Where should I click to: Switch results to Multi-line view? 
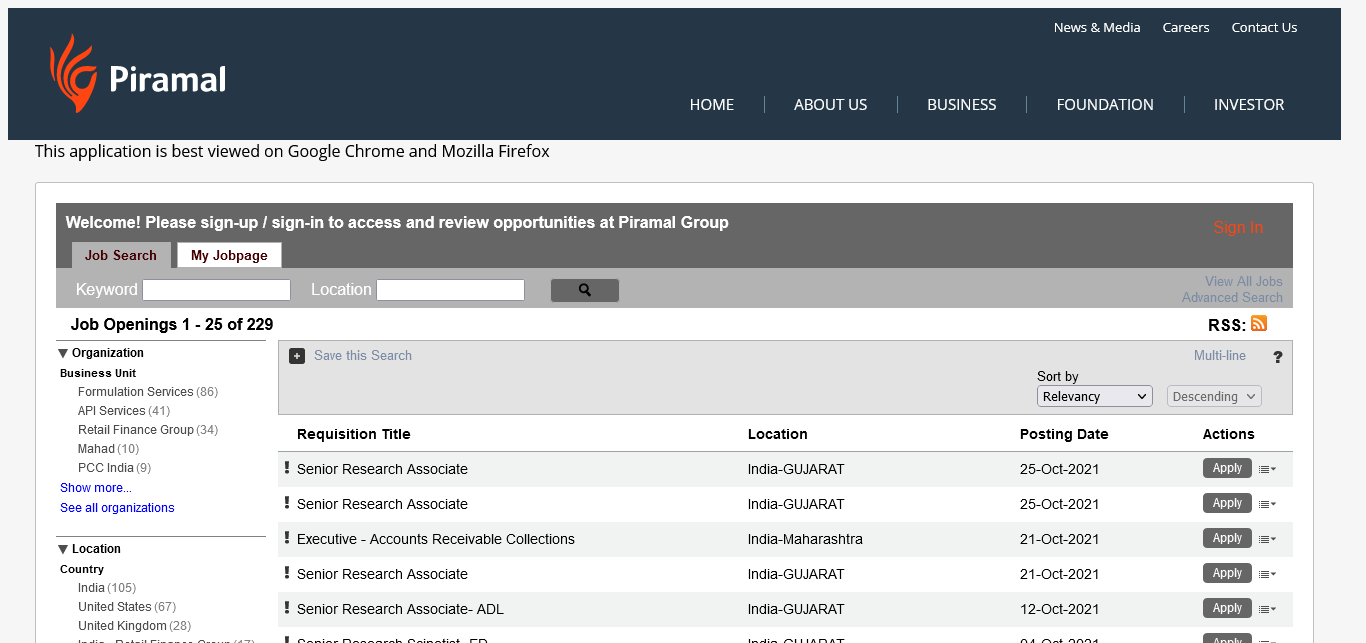click(x=1219, y=356)
